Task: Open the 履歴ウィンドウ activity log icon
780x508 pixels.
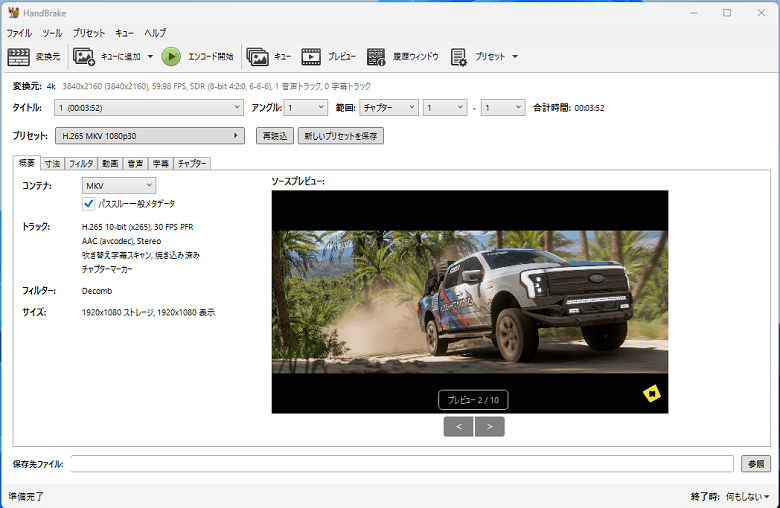Action: [376, 57]
